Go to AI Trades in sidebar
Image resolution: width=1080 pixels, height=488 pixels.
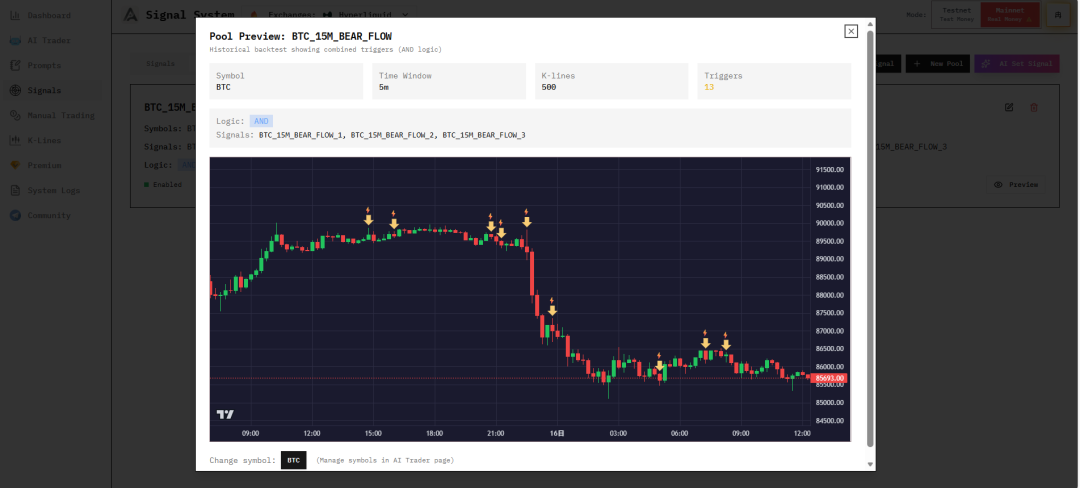point(48,40)
